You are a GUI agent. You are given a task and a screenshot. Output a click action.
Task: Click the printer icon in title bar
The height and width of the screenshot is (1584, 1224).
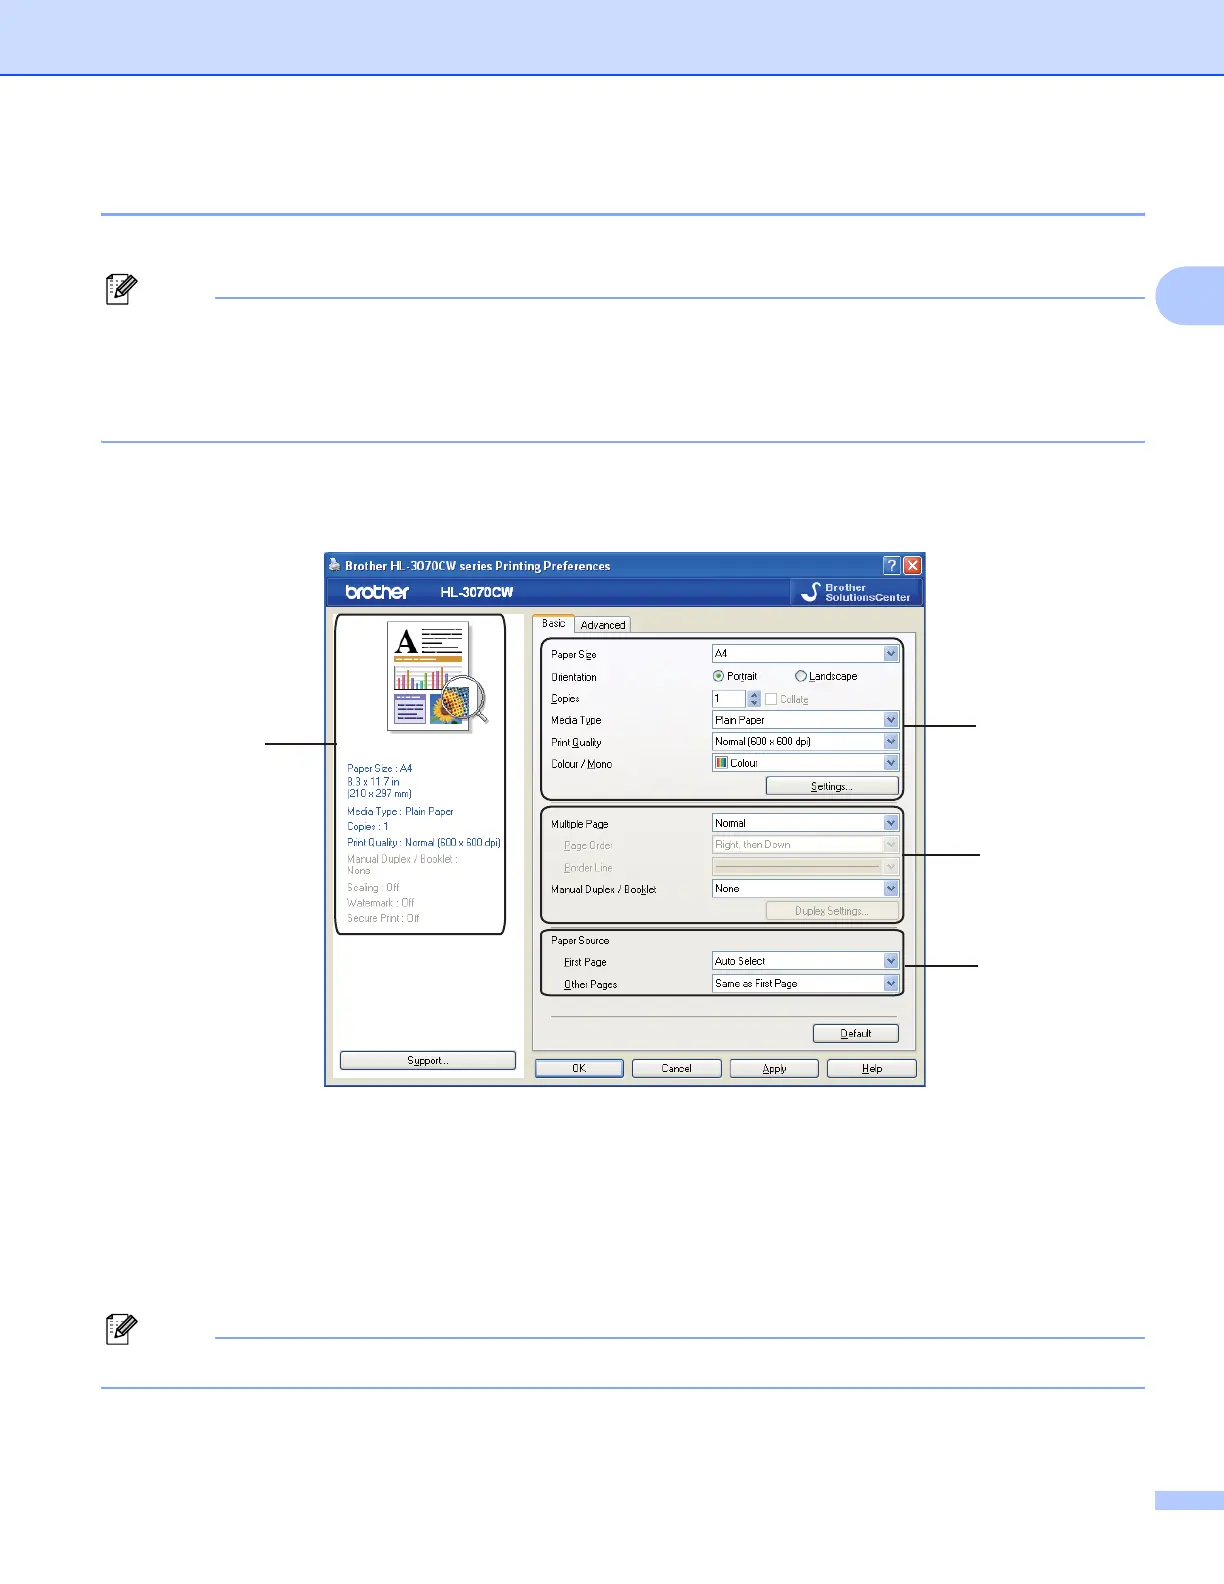pos(335,565)
